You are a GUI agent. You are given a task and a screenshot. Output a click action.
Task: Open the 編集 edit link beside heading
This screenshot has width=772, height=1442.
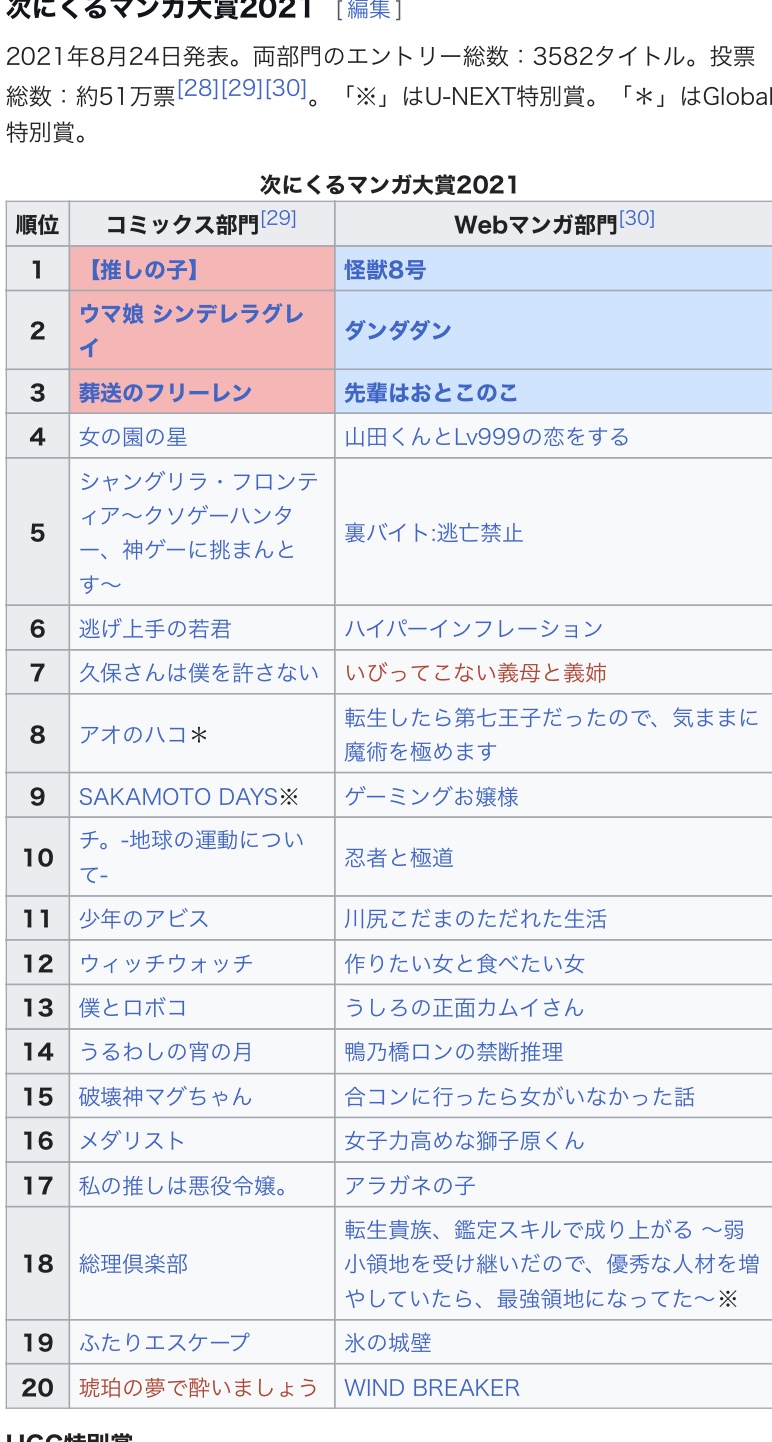click(368, 10)
